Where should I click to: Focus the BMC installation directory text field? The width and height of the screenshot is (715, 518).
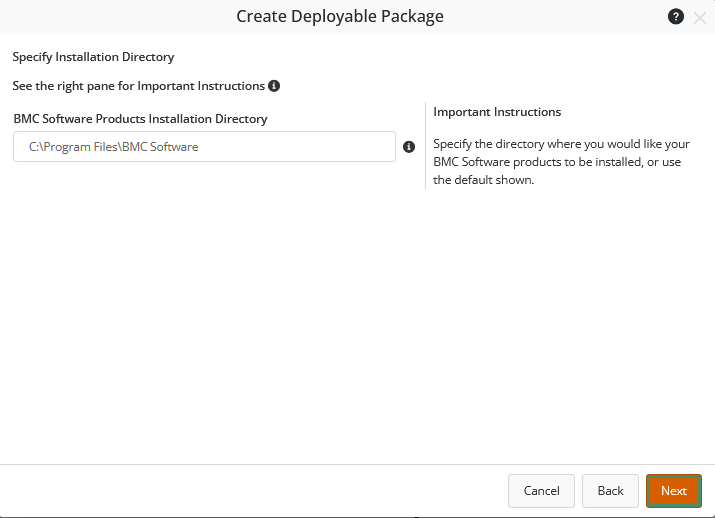point(205,147)
